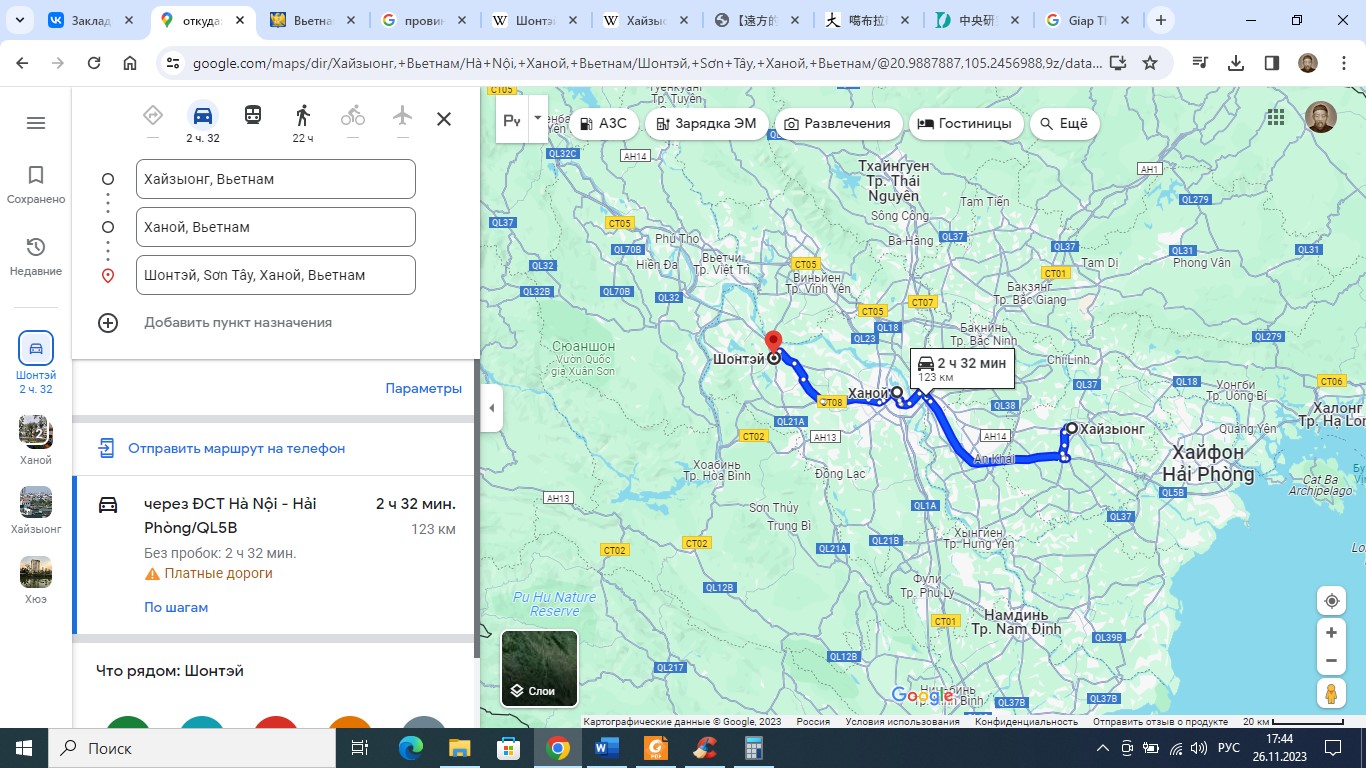Show my current location on map

(1331, 601)
